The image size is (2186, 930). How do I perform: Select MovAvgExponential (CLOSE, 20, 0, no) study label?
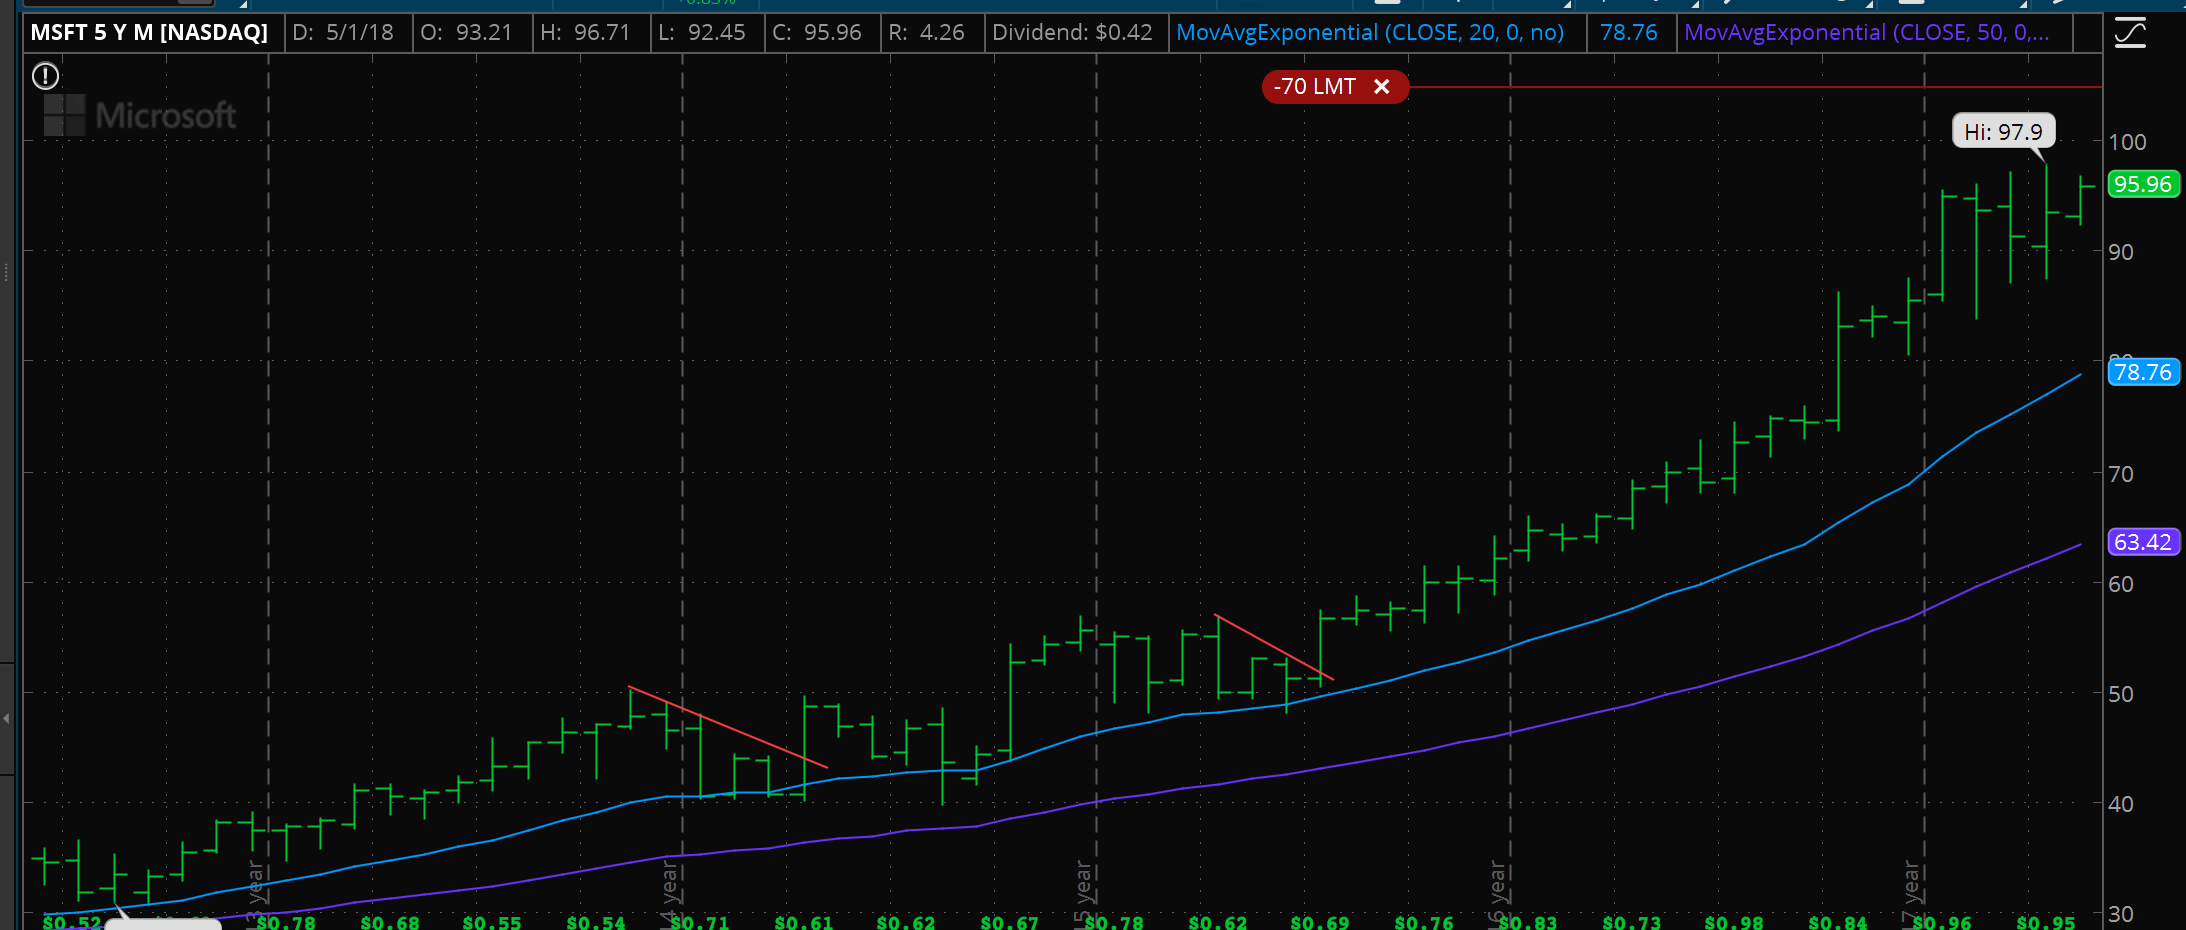coord(1370,33)
